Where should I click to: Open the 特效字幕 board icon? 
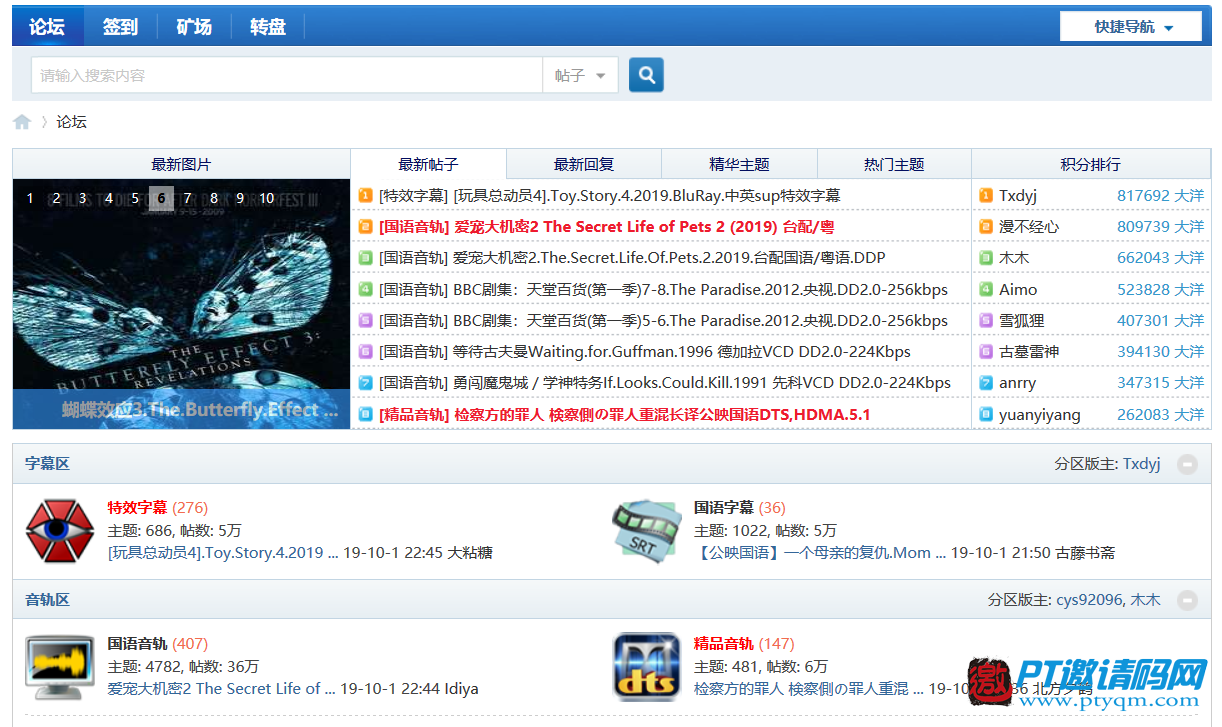tap(59, 530)
